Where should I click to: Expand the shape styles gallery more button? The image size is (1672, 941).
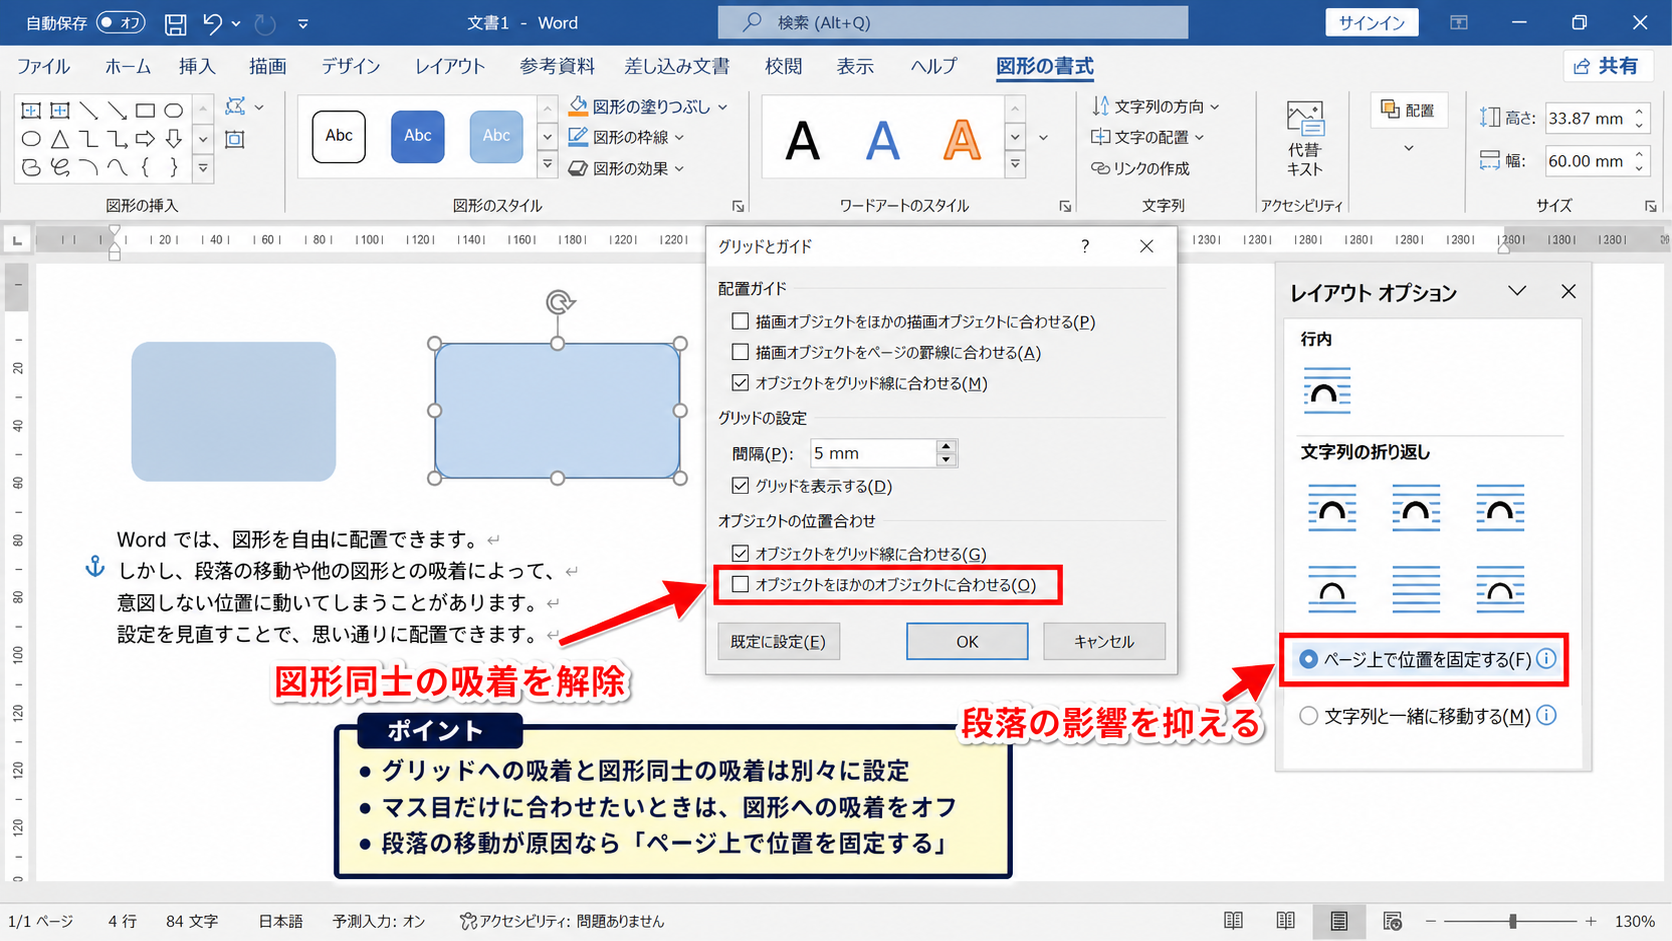point(547,165)
